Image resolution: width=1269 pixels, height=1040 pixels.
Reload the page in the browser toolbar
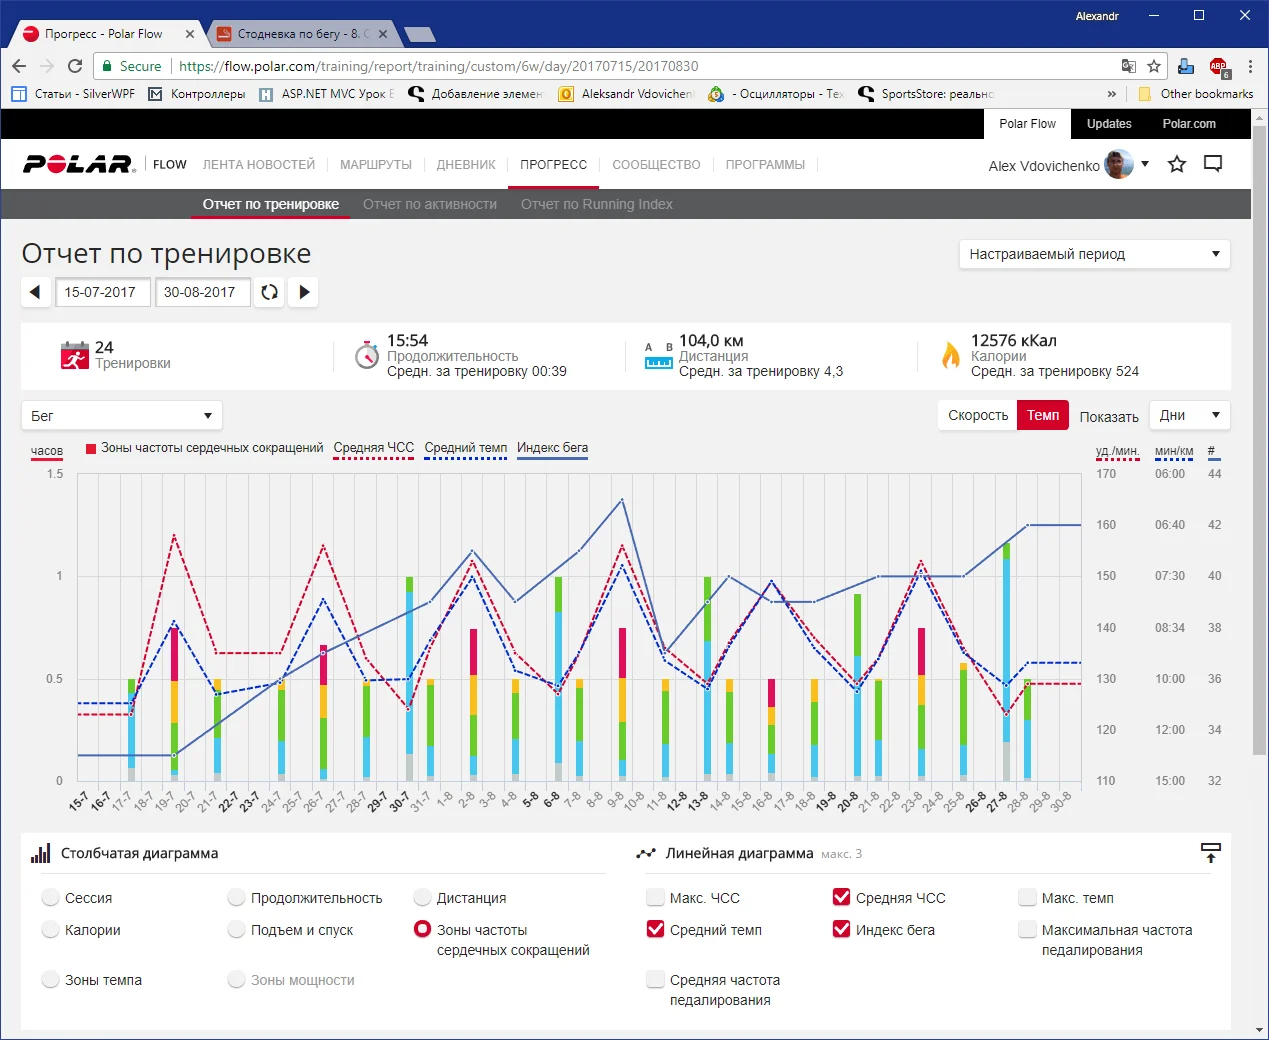[75, 66]
